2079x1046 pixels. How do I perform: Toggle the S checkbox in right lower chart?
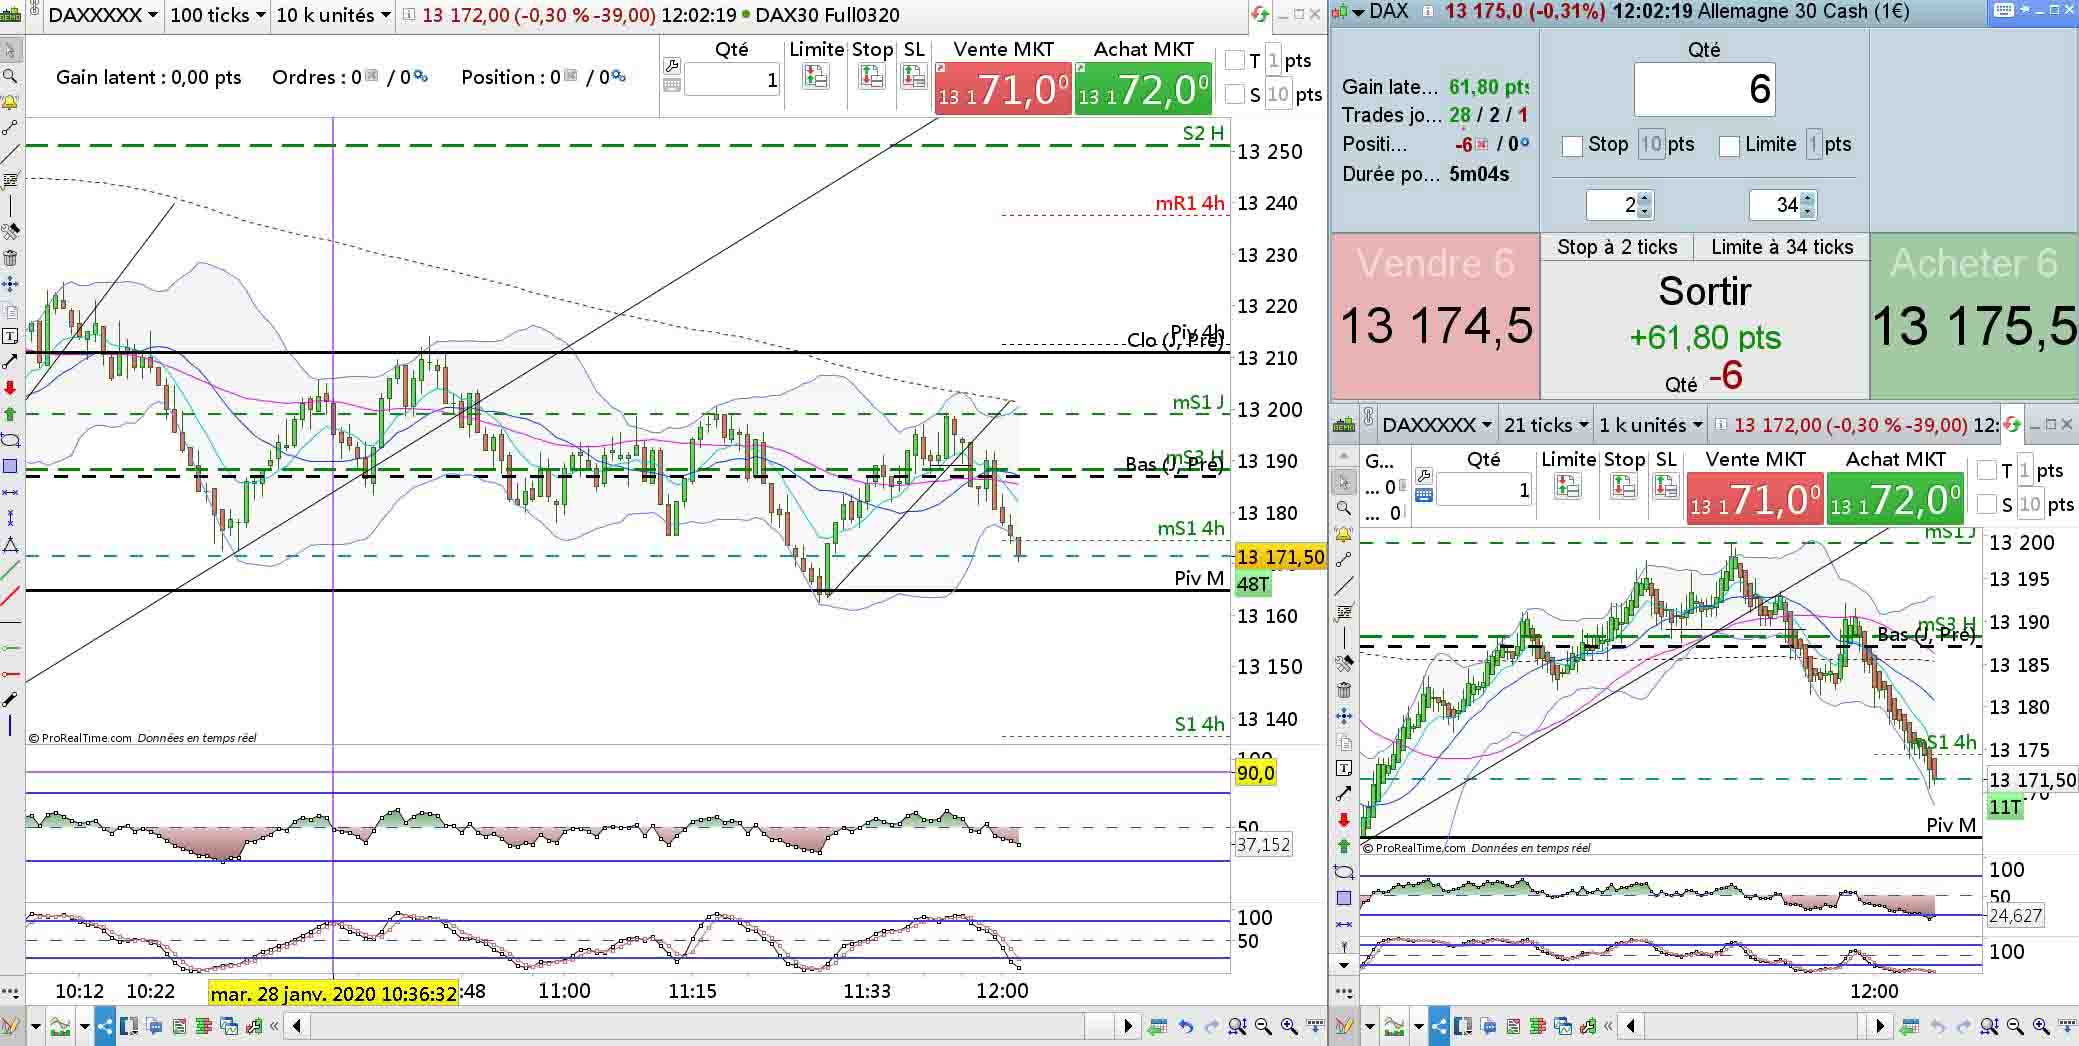click(1987, 505)
